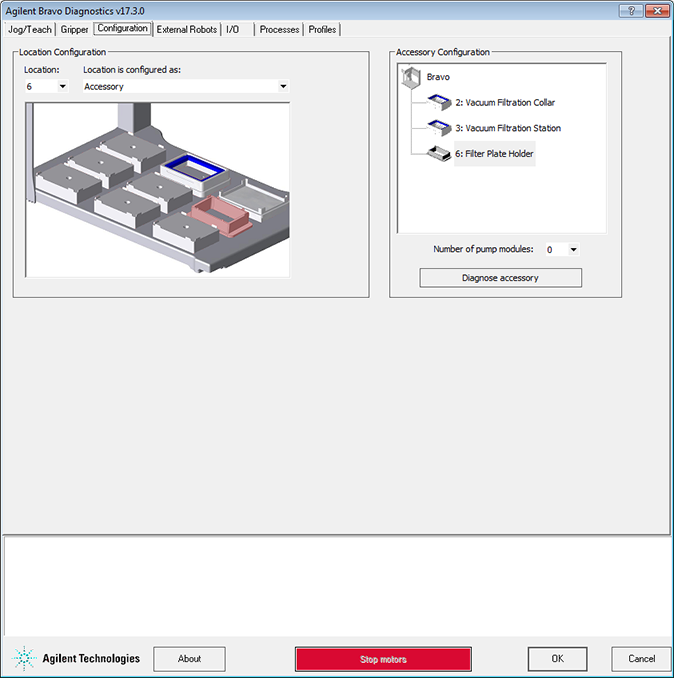The width and height of the screenshot is (674, 678).
Task: Select the pink highlighted deck location in the 3D view
Action: pyautogui.click(x=221, y=216)
